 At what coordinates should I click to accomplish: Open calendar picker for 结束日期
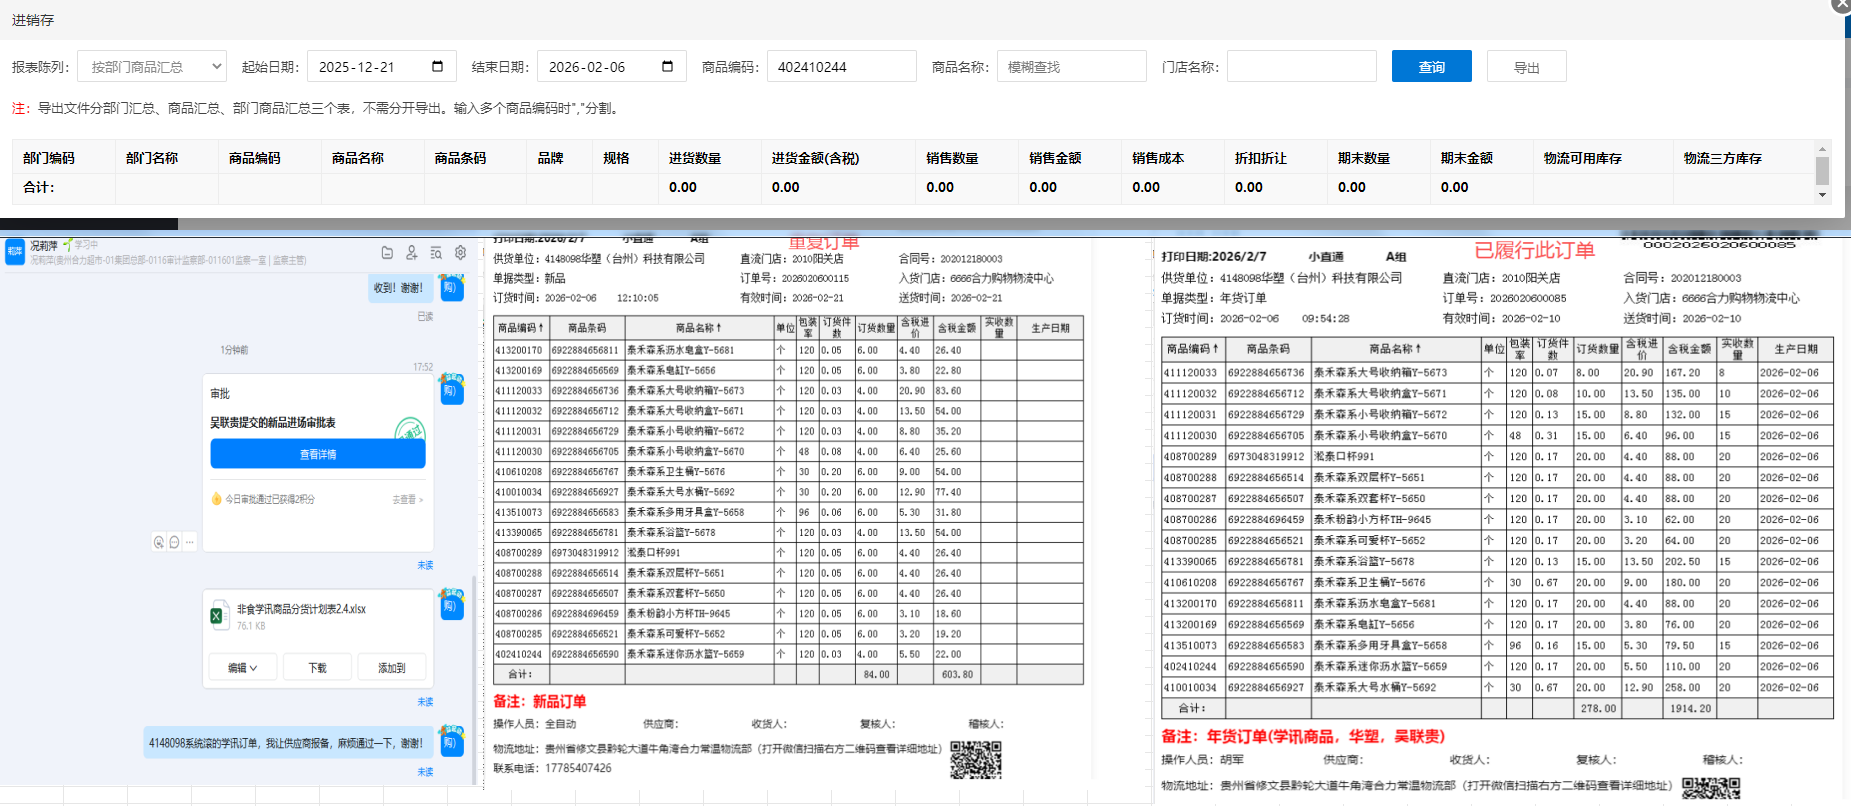point(667,67)
